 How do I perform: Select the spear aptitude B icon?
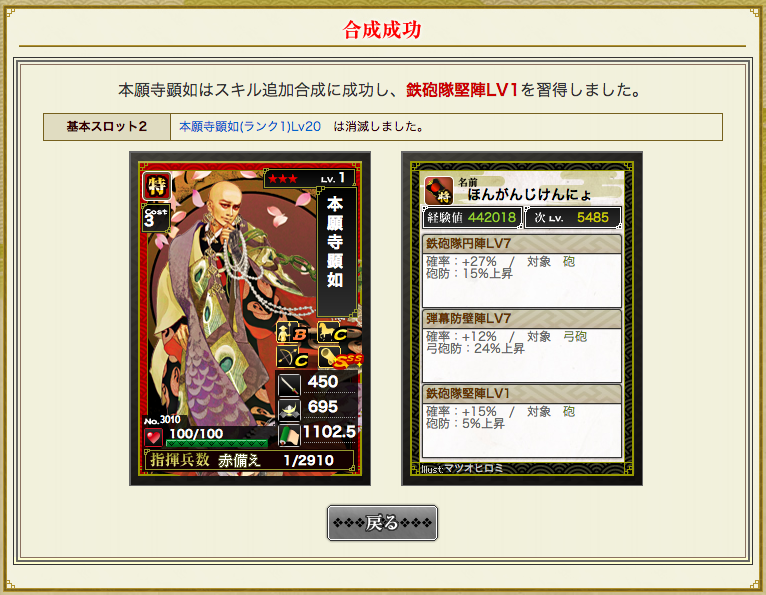click(x=292, y=332)
